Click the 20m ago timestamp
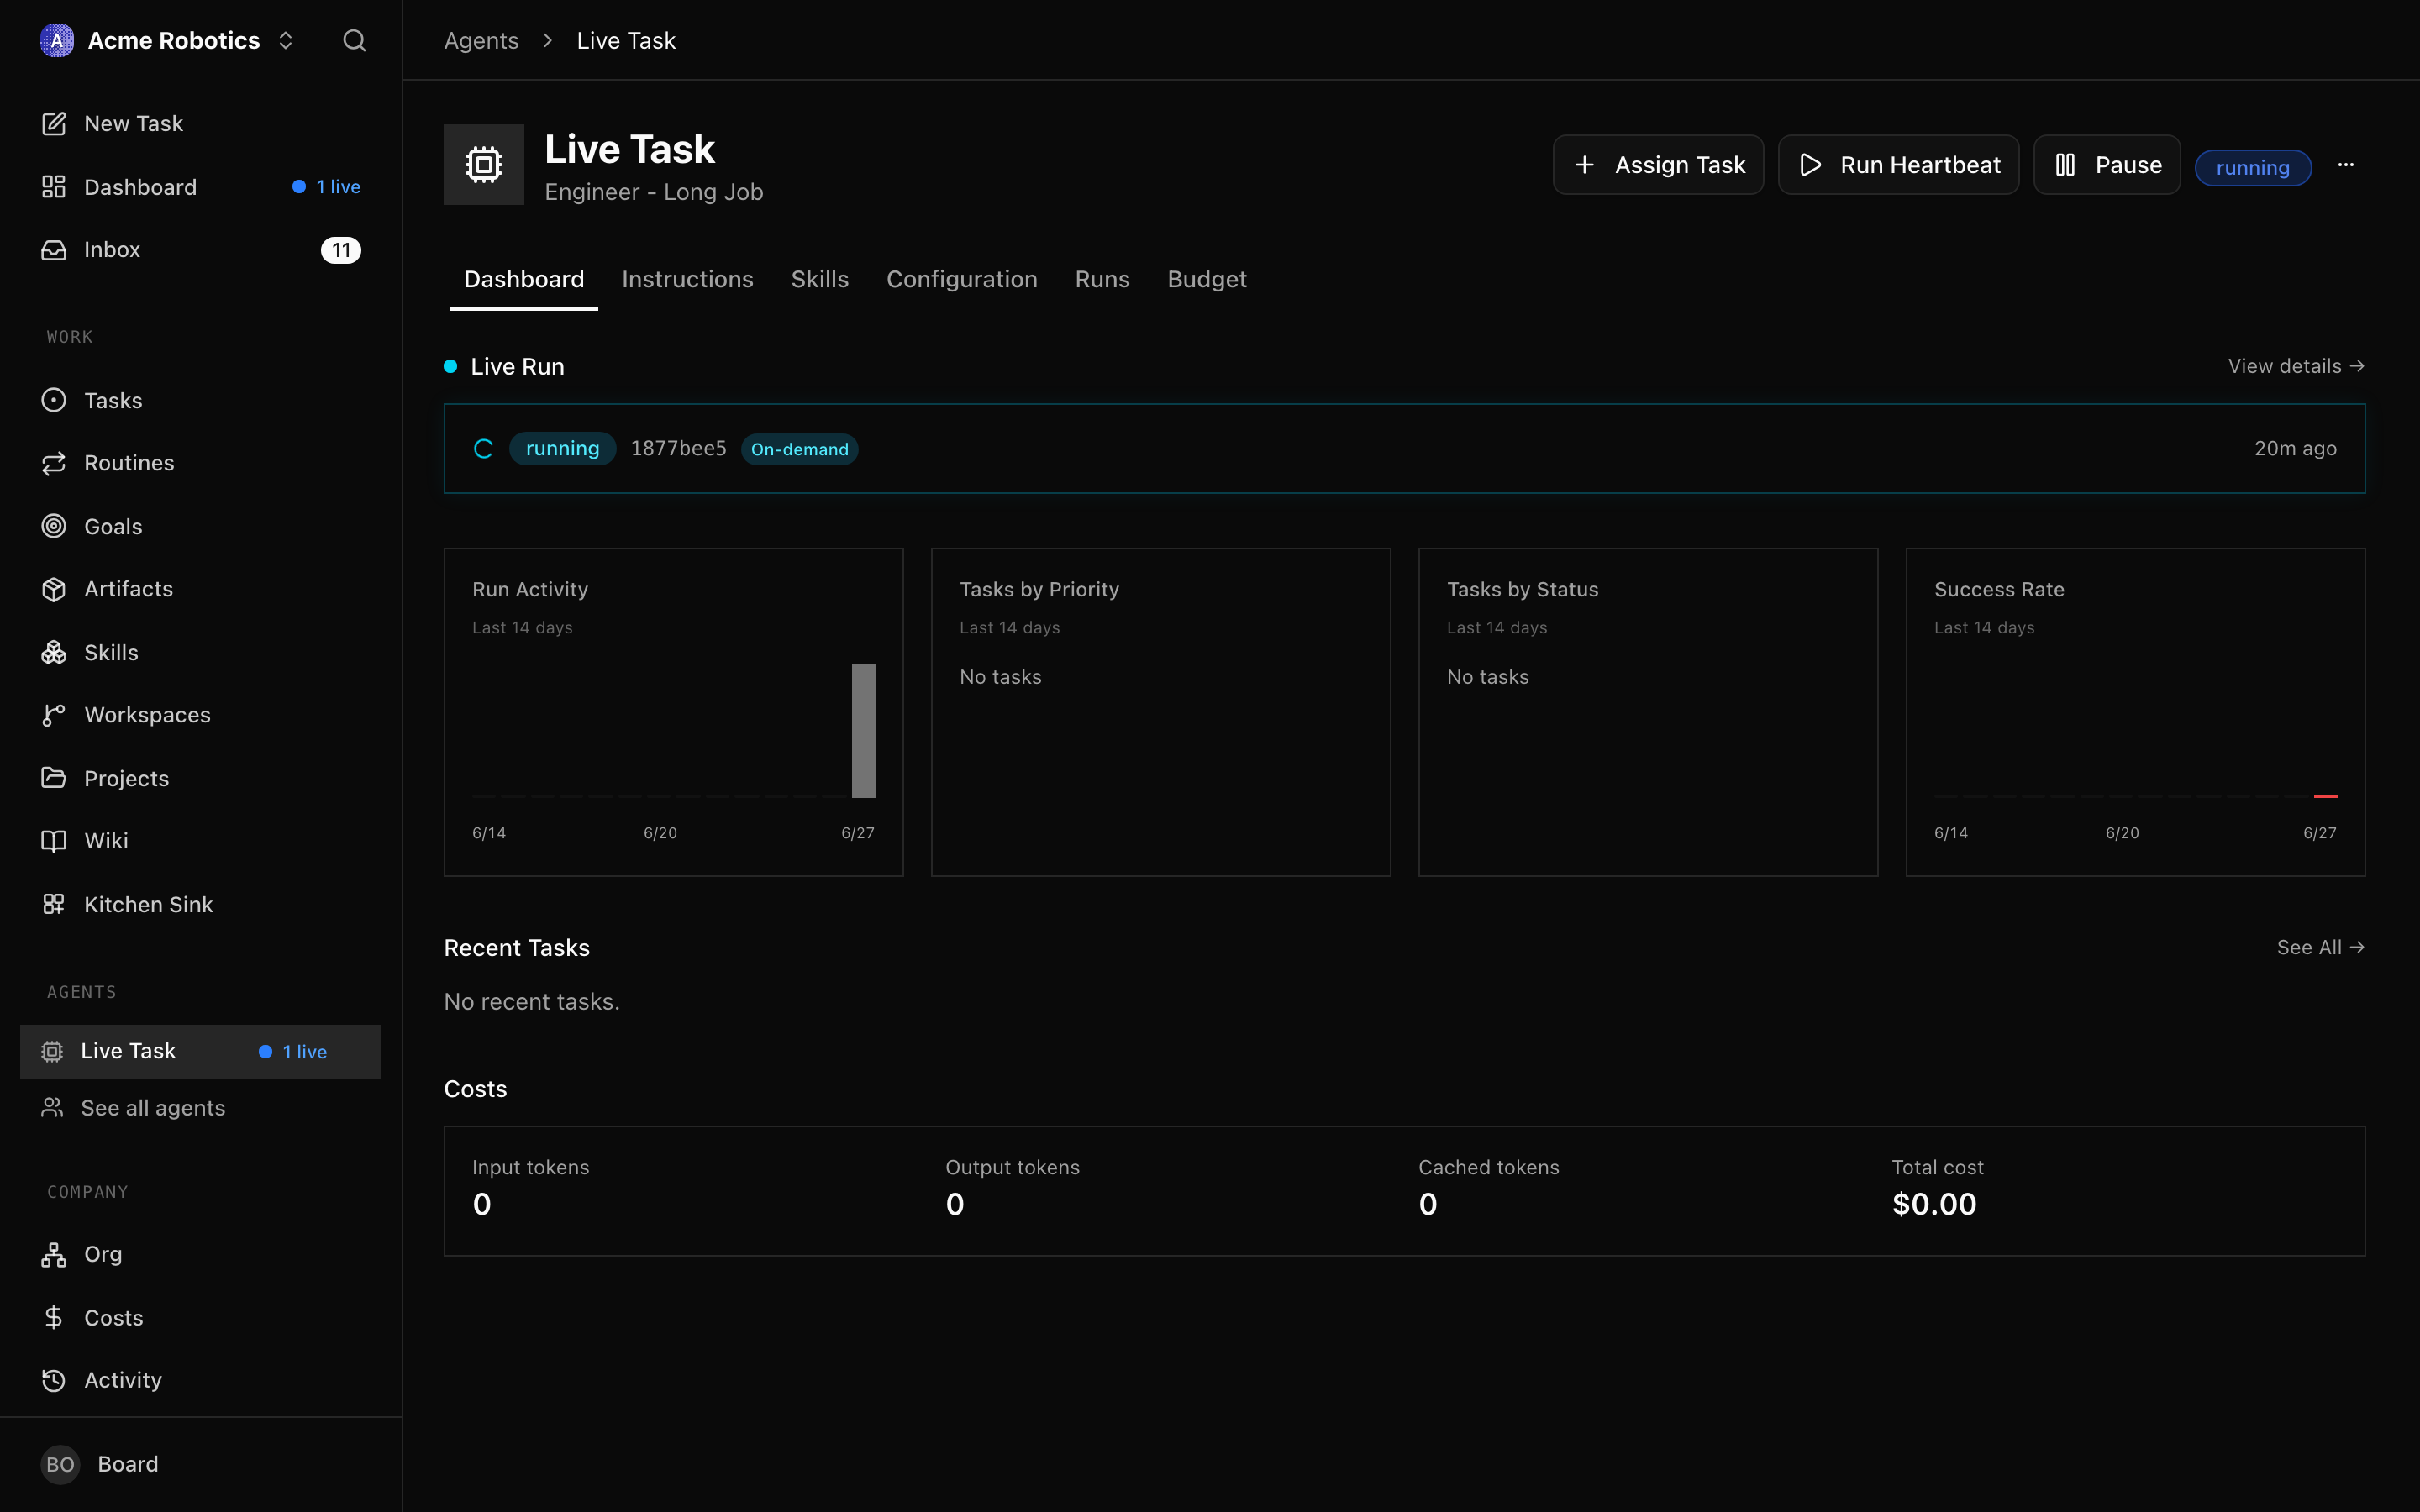Screen dimensions: 2420x1512 (2295, 448)
